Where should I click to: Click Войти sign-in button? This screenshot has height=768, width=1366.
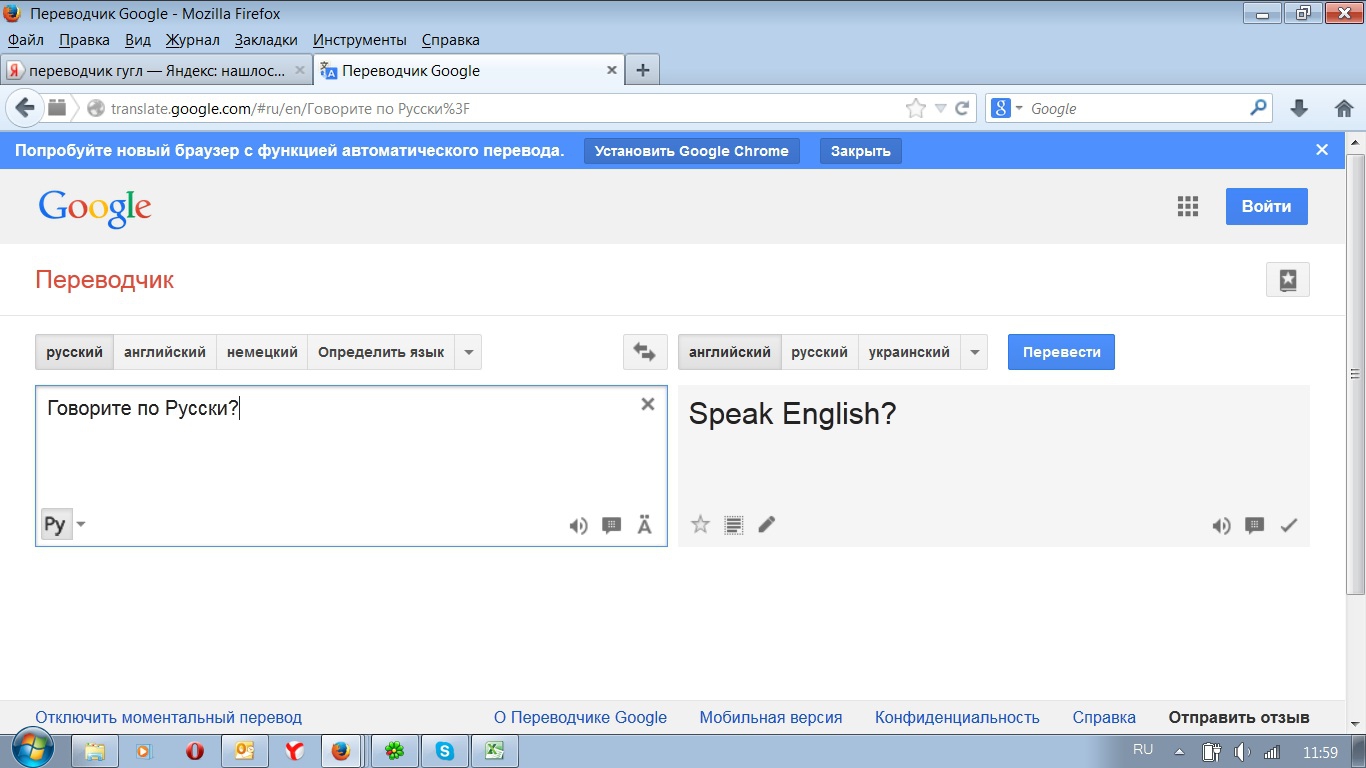tap(1266, 206)
